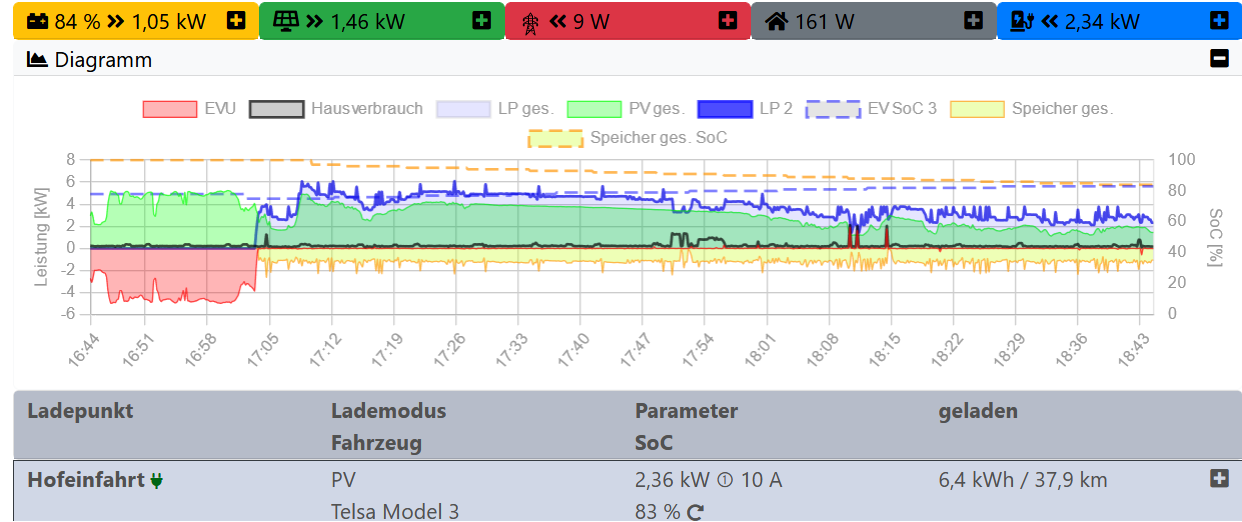Click the Diagramm chart icon
This screenshot has height=522, width=1242.
click(37, 60)
